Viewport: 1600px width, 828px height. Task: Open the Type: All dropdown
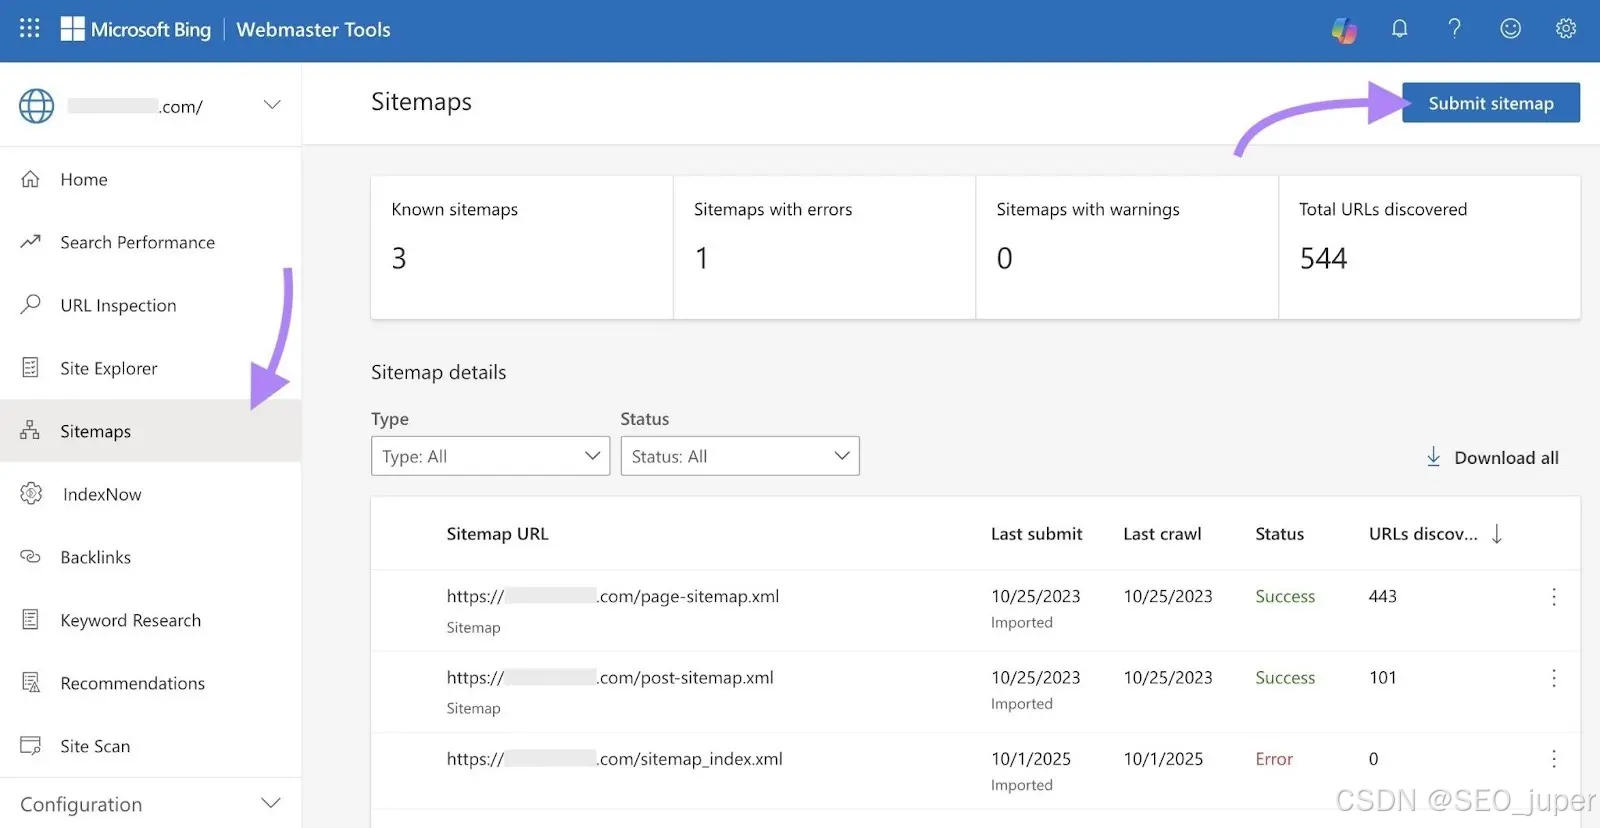490,456
